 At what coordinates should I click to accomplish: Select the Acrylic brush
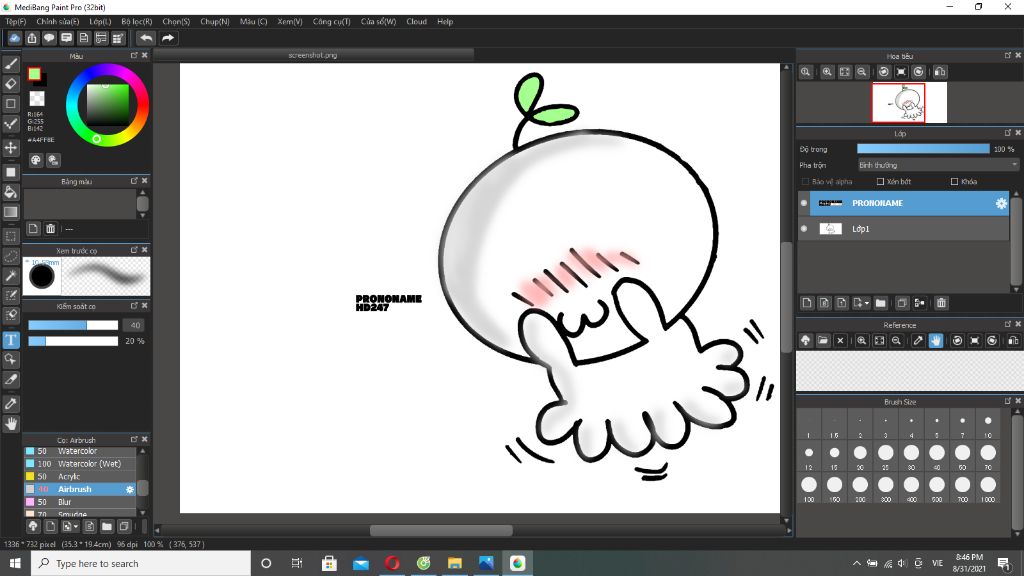[80, 477]
